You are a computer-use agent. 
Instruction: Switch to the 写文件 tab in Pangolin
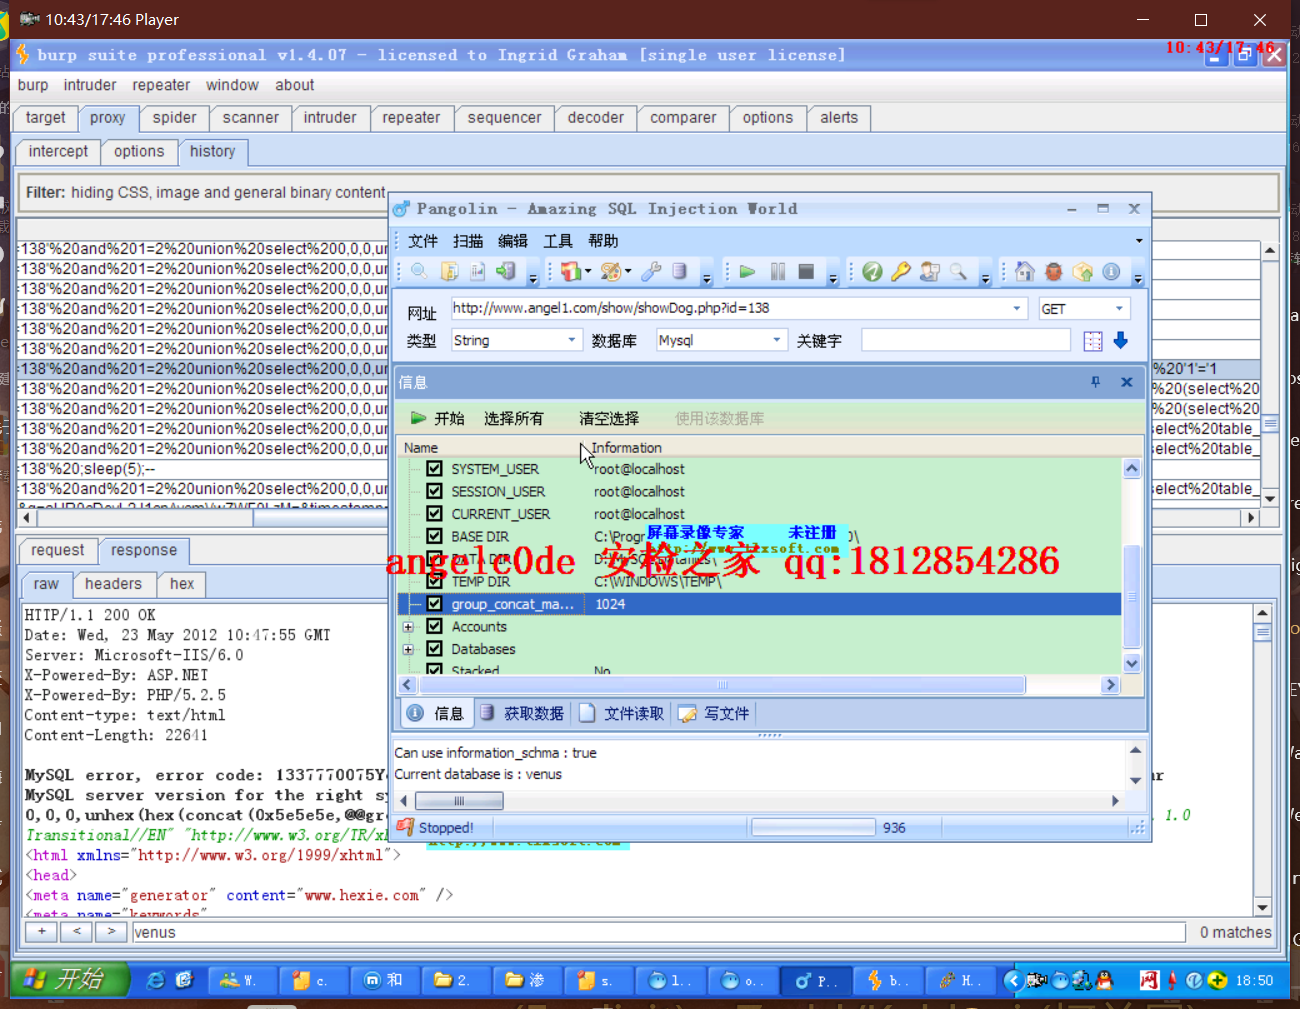click(714, 713)
